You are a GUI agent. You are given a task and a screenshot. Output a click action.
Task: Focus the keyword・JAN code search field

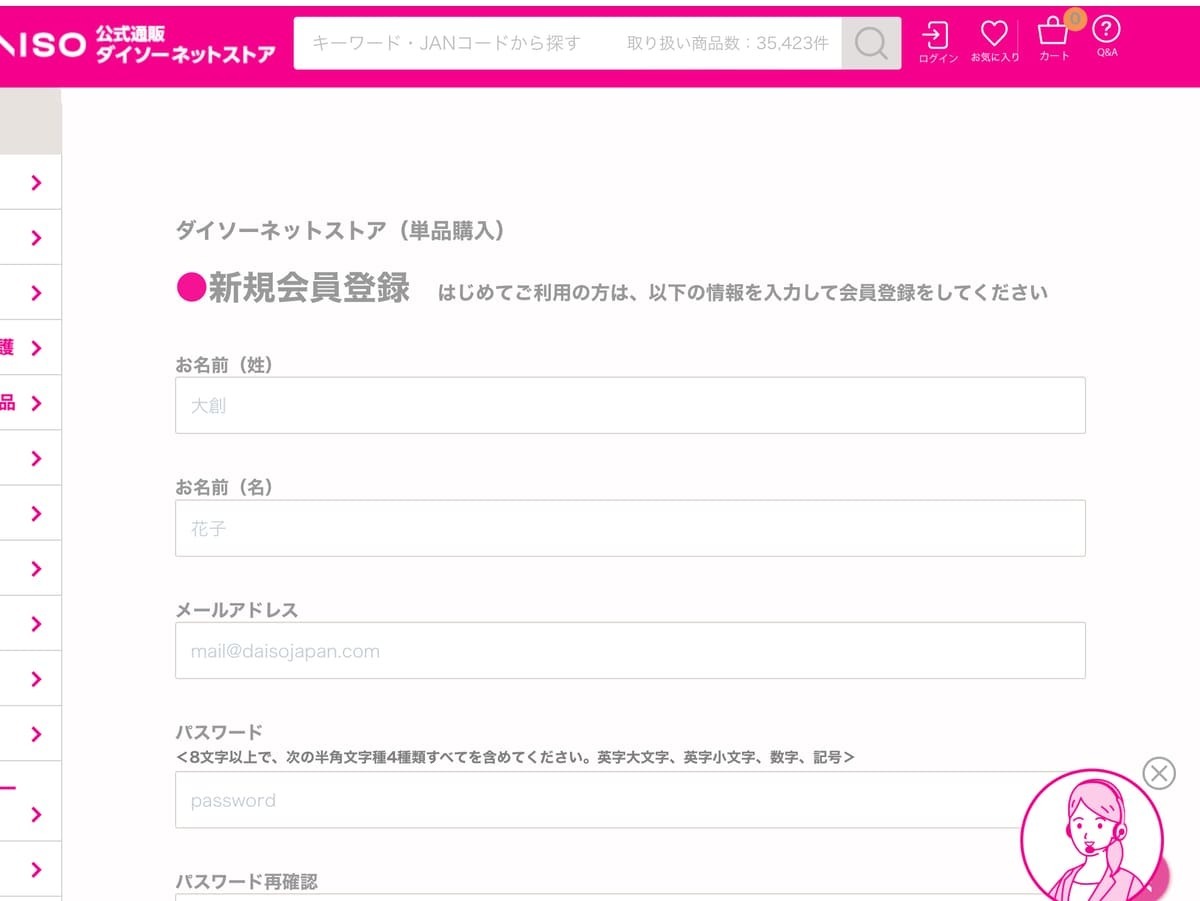[x=568, y=43]
